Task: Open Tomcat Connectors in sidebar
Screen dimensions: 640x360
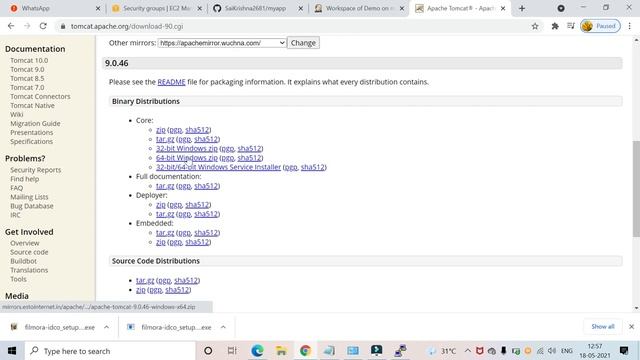Action: tap(40, 96)
